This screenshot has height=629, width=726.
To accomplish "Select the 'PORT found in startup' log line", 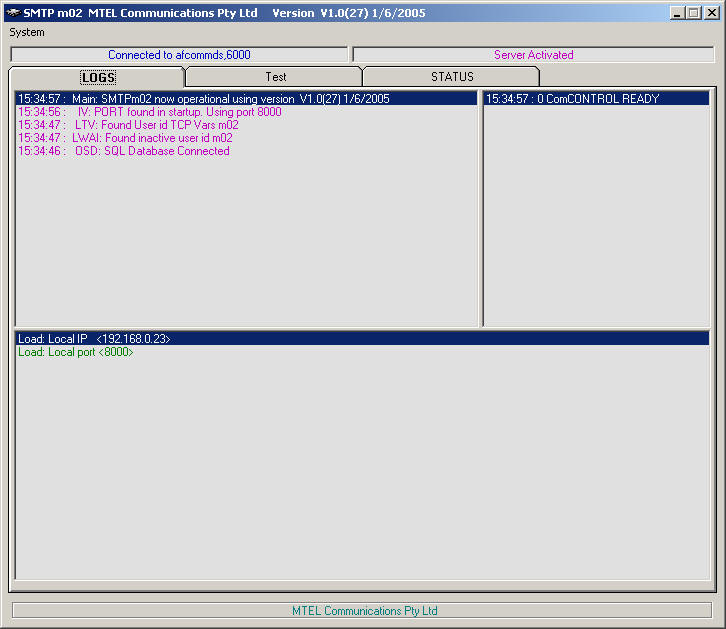I will tap(150, 112).
